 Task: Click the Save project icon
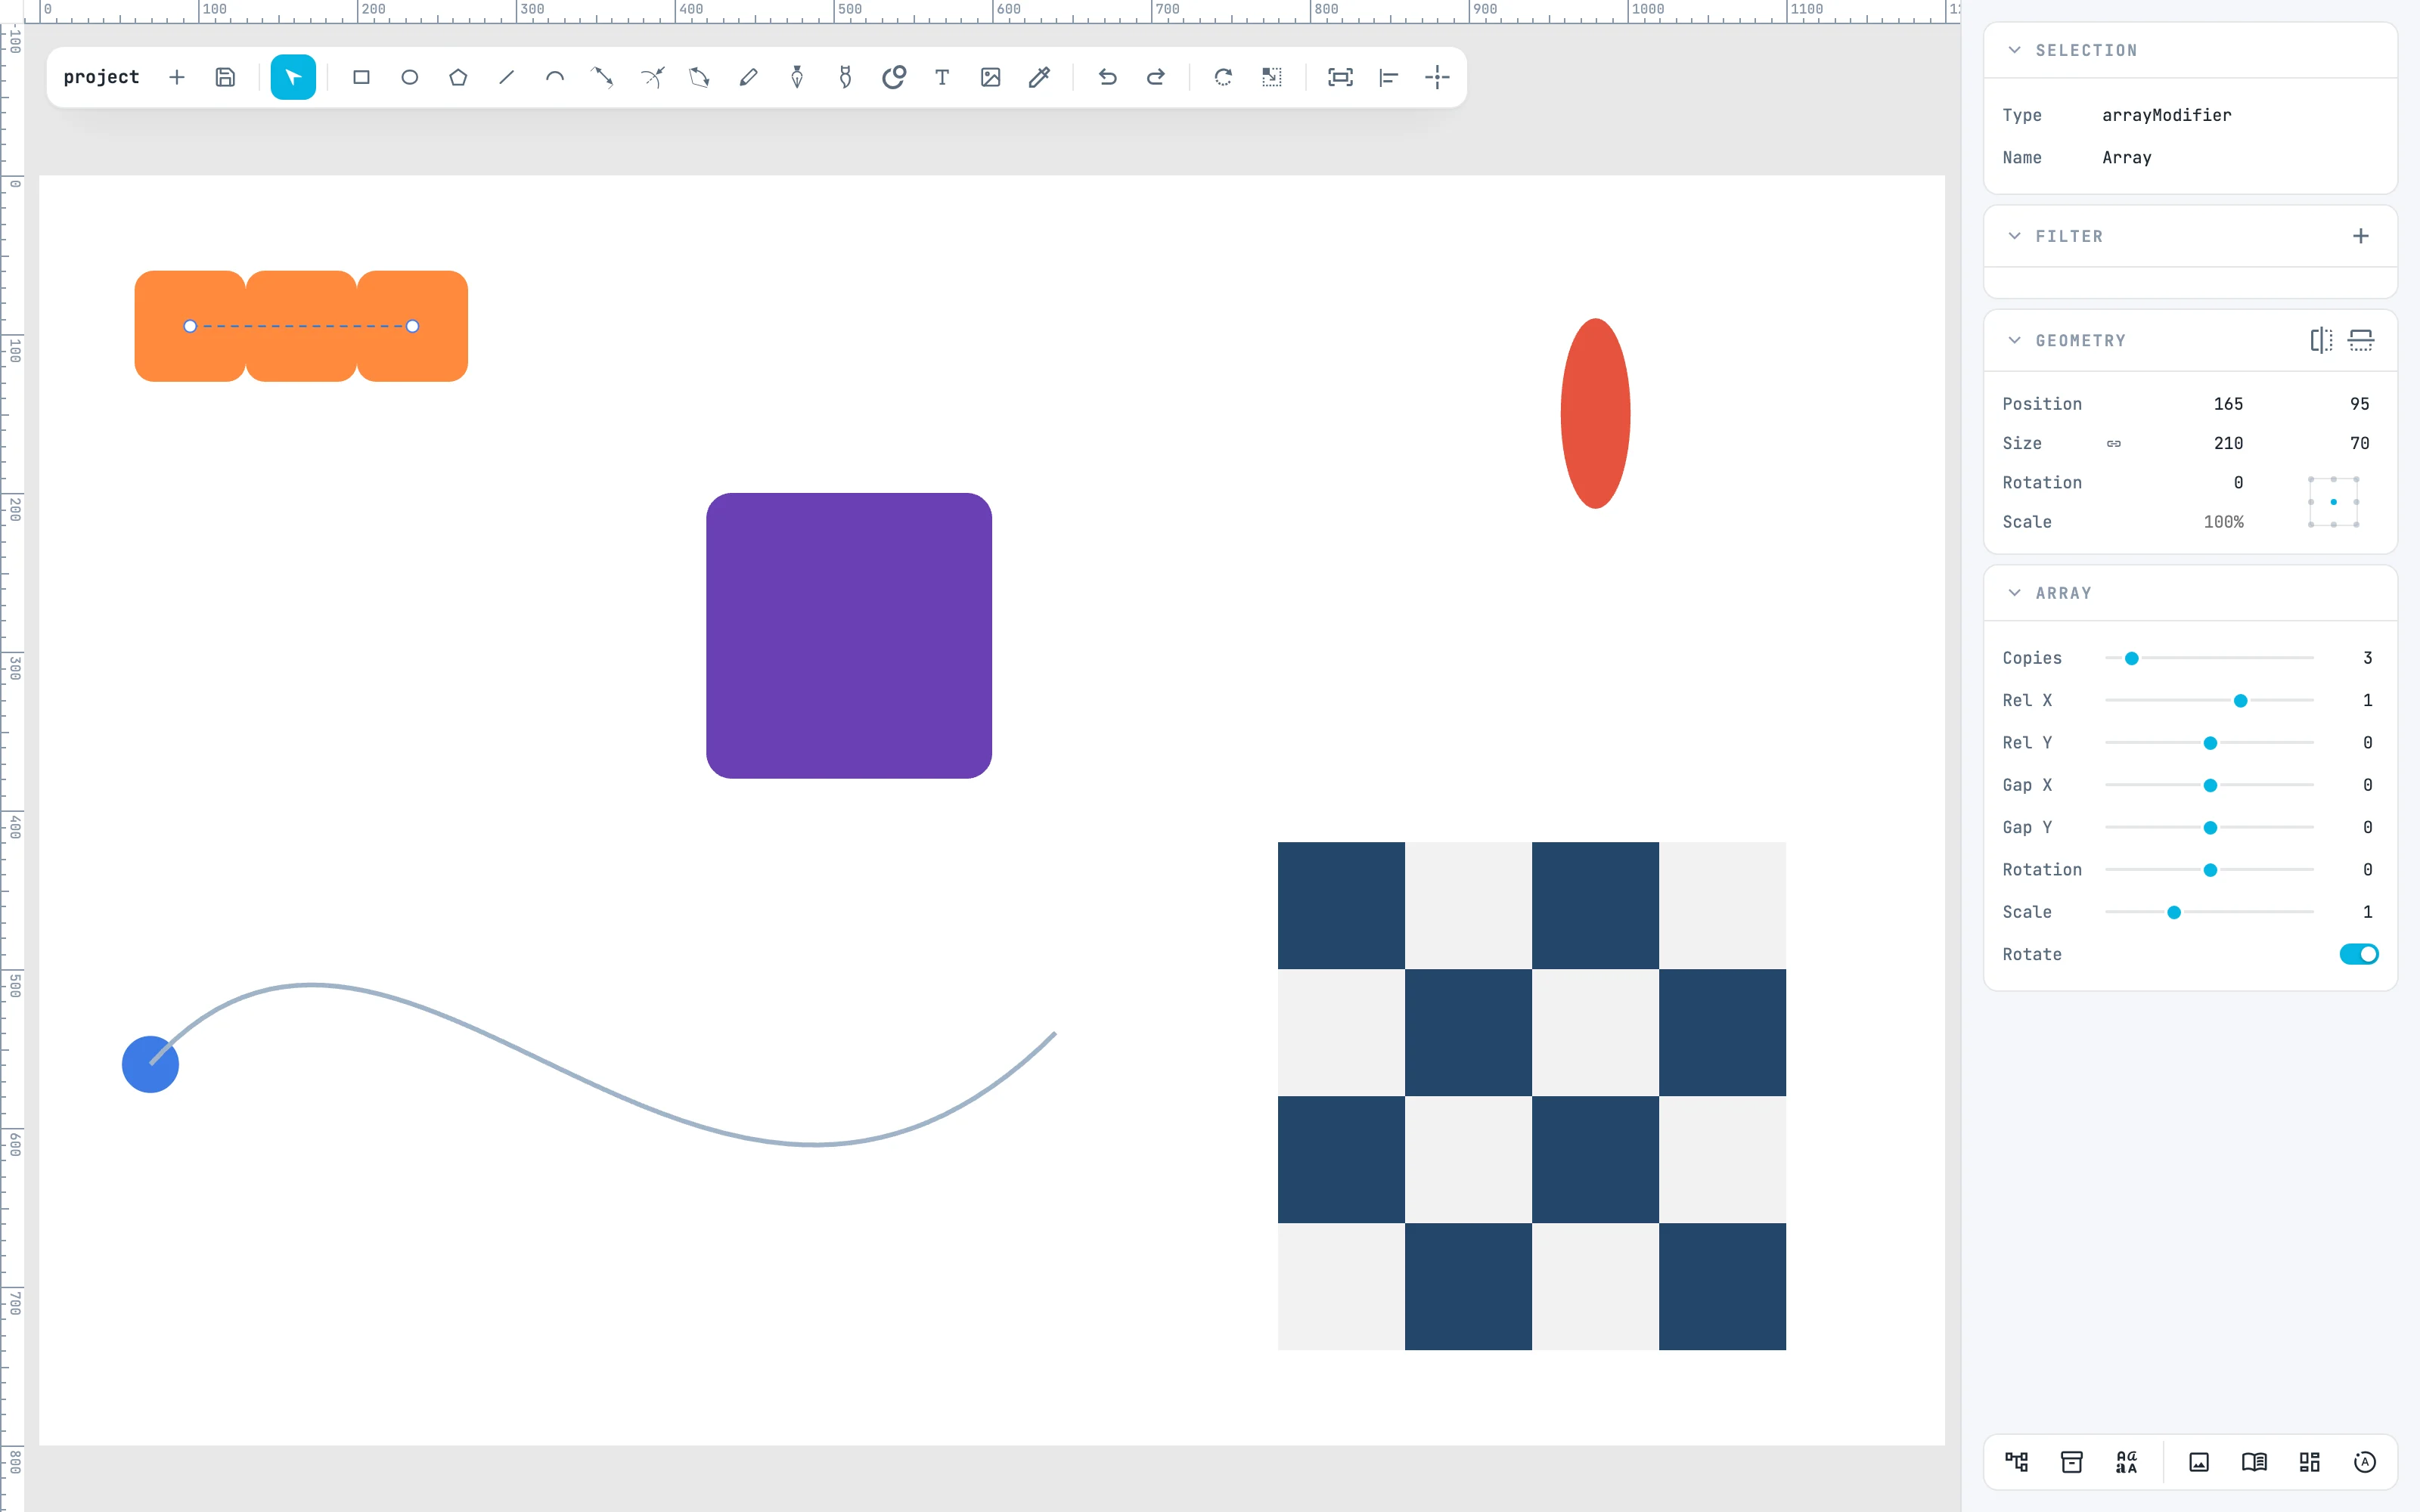point(225,77)
